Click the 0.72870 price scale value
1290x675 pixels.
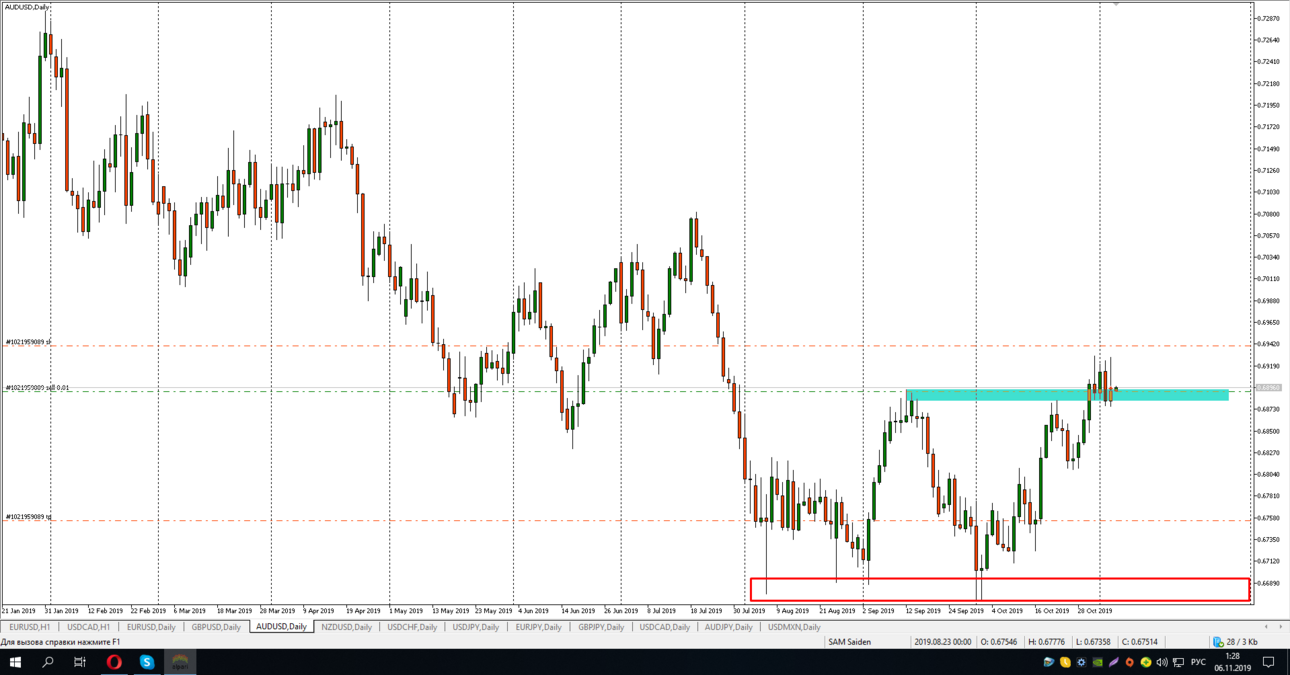click(x=1268, y=18)
